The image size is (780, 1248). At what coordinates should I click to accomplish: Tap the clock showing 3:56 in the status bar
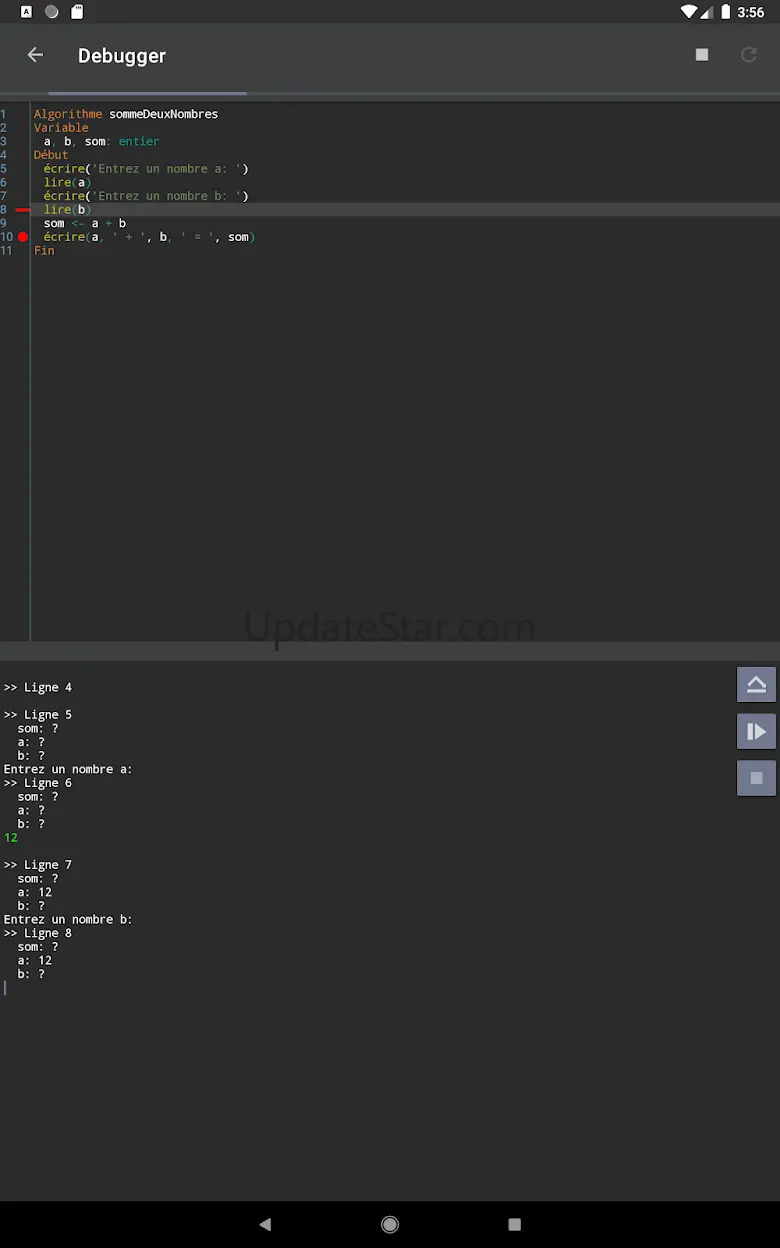750,12
